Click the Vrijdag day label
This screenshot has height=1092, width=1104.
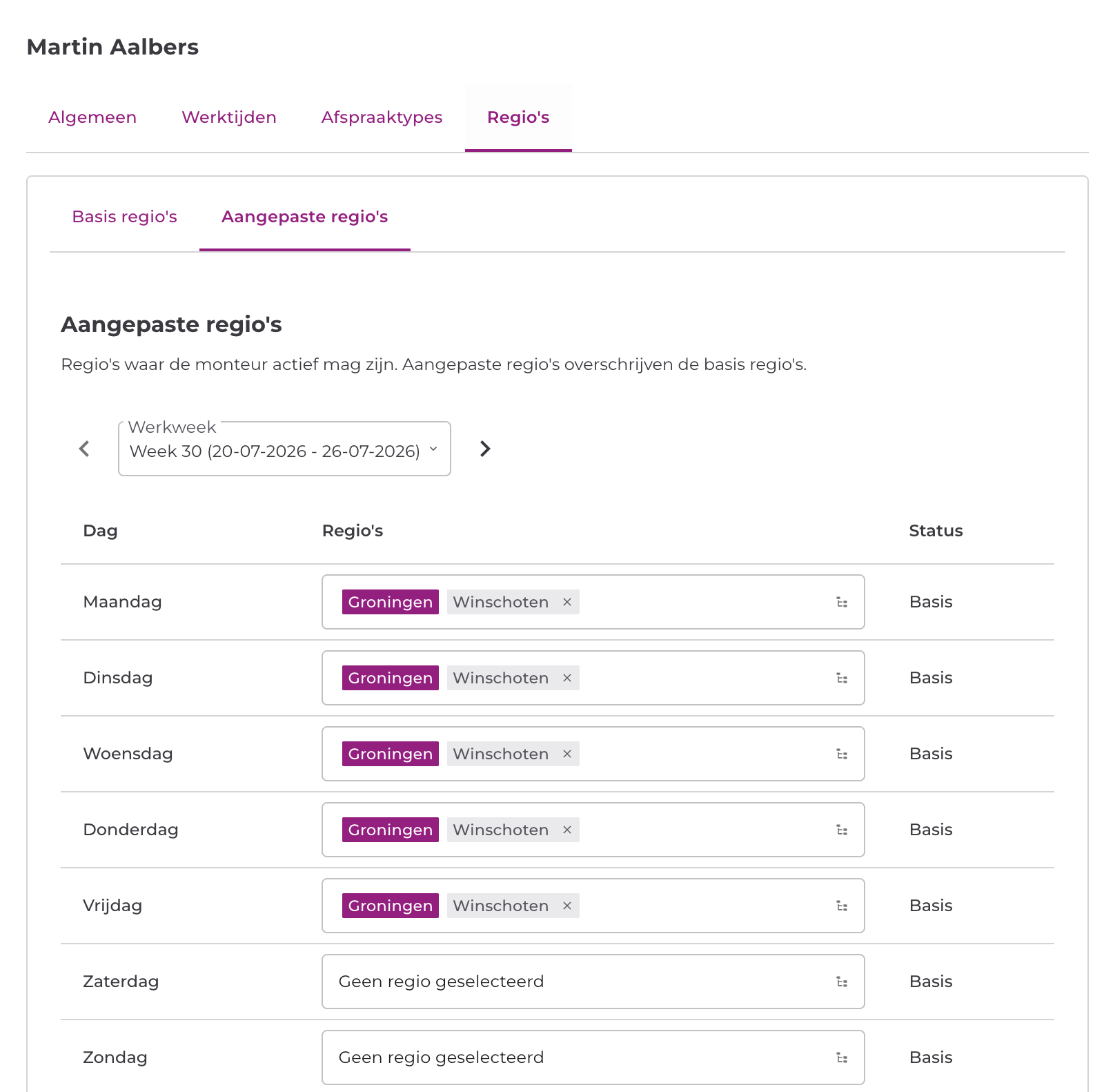[x=113, y=905]
